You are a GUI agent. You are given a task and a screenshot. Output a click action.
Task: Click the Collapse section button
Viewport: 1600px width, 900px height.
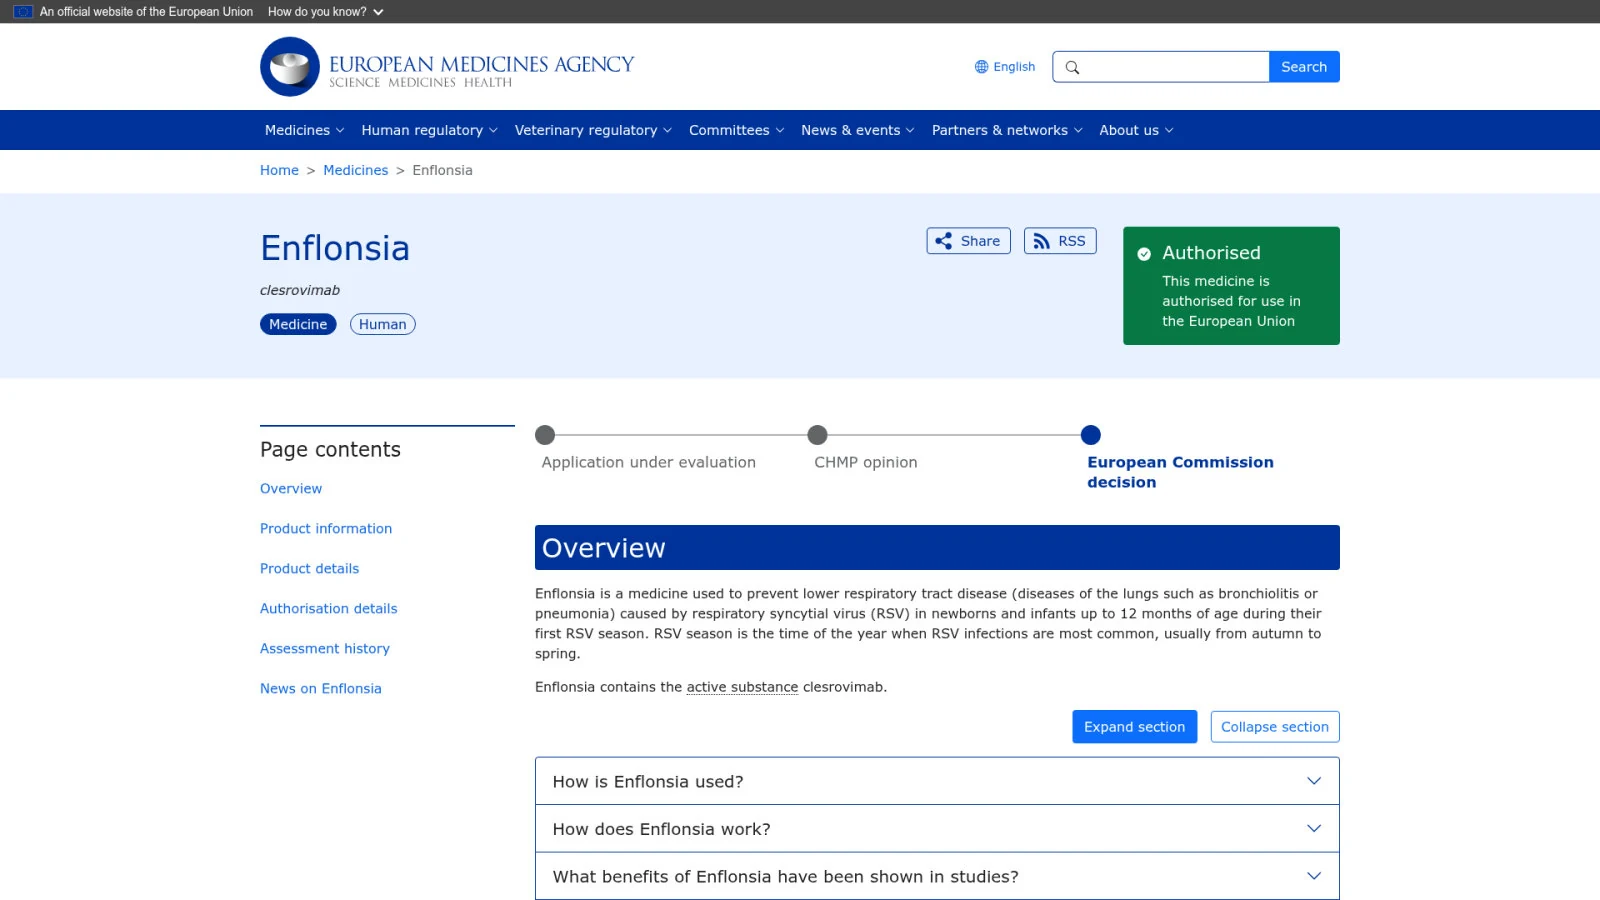coord(1274,727)
